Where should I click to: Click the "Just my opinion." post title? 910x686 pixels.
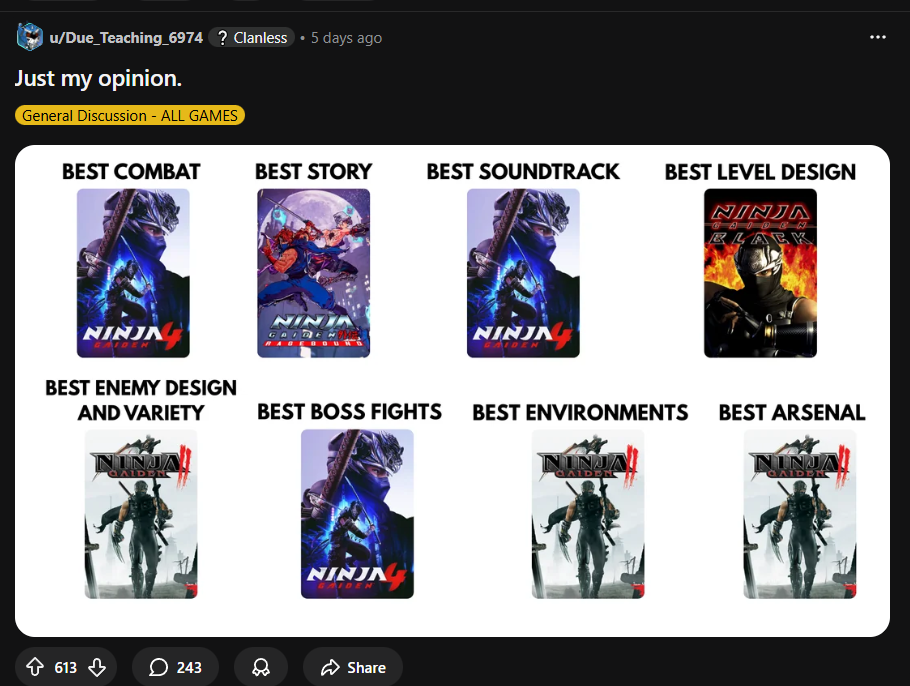98,78
